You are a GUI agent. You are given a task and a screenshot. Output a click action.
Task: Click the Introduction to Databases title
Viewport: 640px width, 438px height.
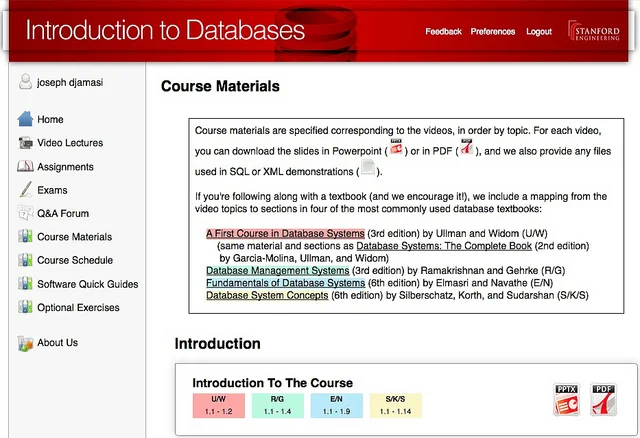pyautogui.click(x=165, y=30)
